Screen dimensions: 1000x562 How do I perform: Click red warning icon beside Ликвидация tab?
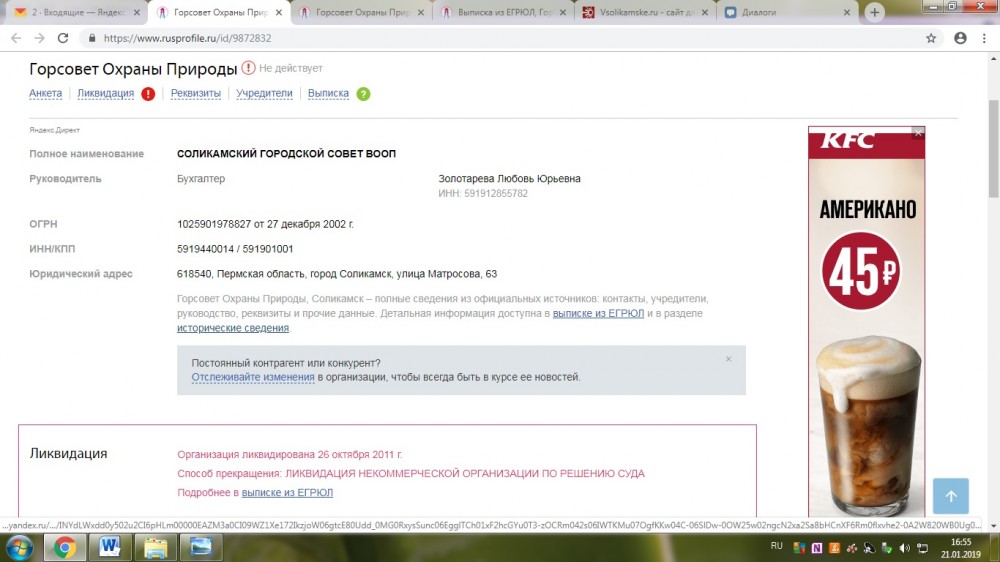(148, 94)
